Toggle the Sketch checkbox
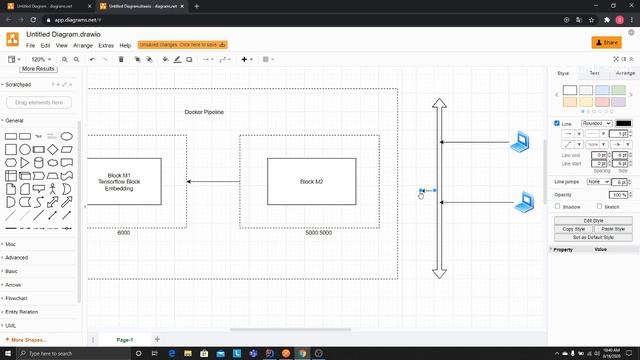The width and height of the screenshot is (640, 360). point(599,207)
